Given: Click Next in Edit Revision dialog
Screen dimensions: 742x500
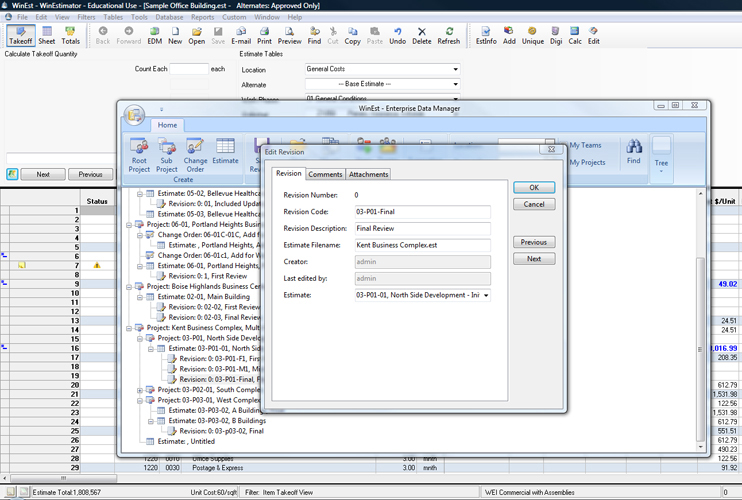Looking at the screenshot, I should [x=534, y=259].
